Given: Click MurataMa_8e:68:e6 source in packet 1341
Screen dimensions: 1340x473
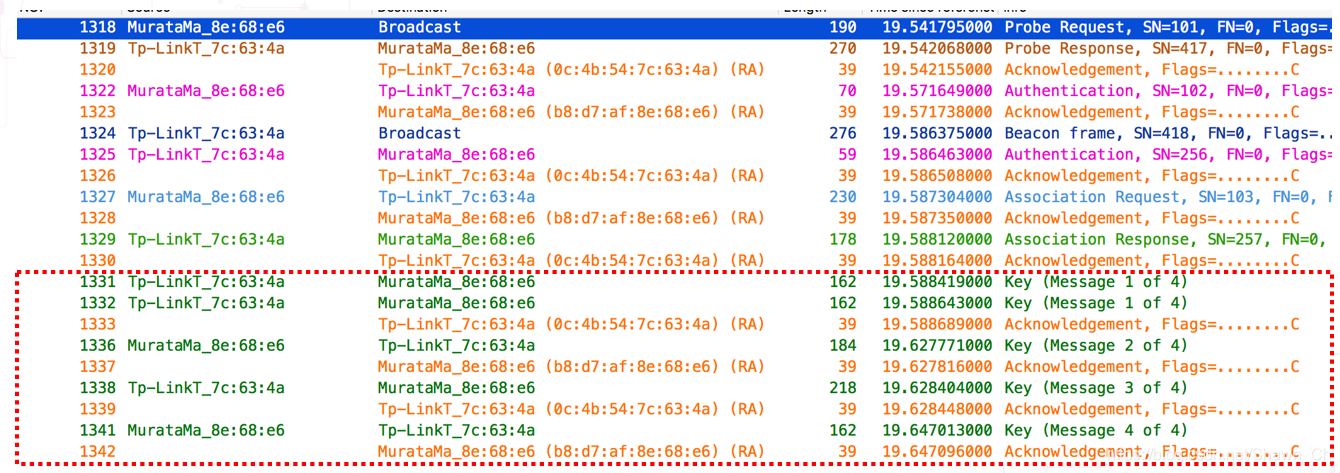Looking at the screenshot, I should click(x=206, y=430).
